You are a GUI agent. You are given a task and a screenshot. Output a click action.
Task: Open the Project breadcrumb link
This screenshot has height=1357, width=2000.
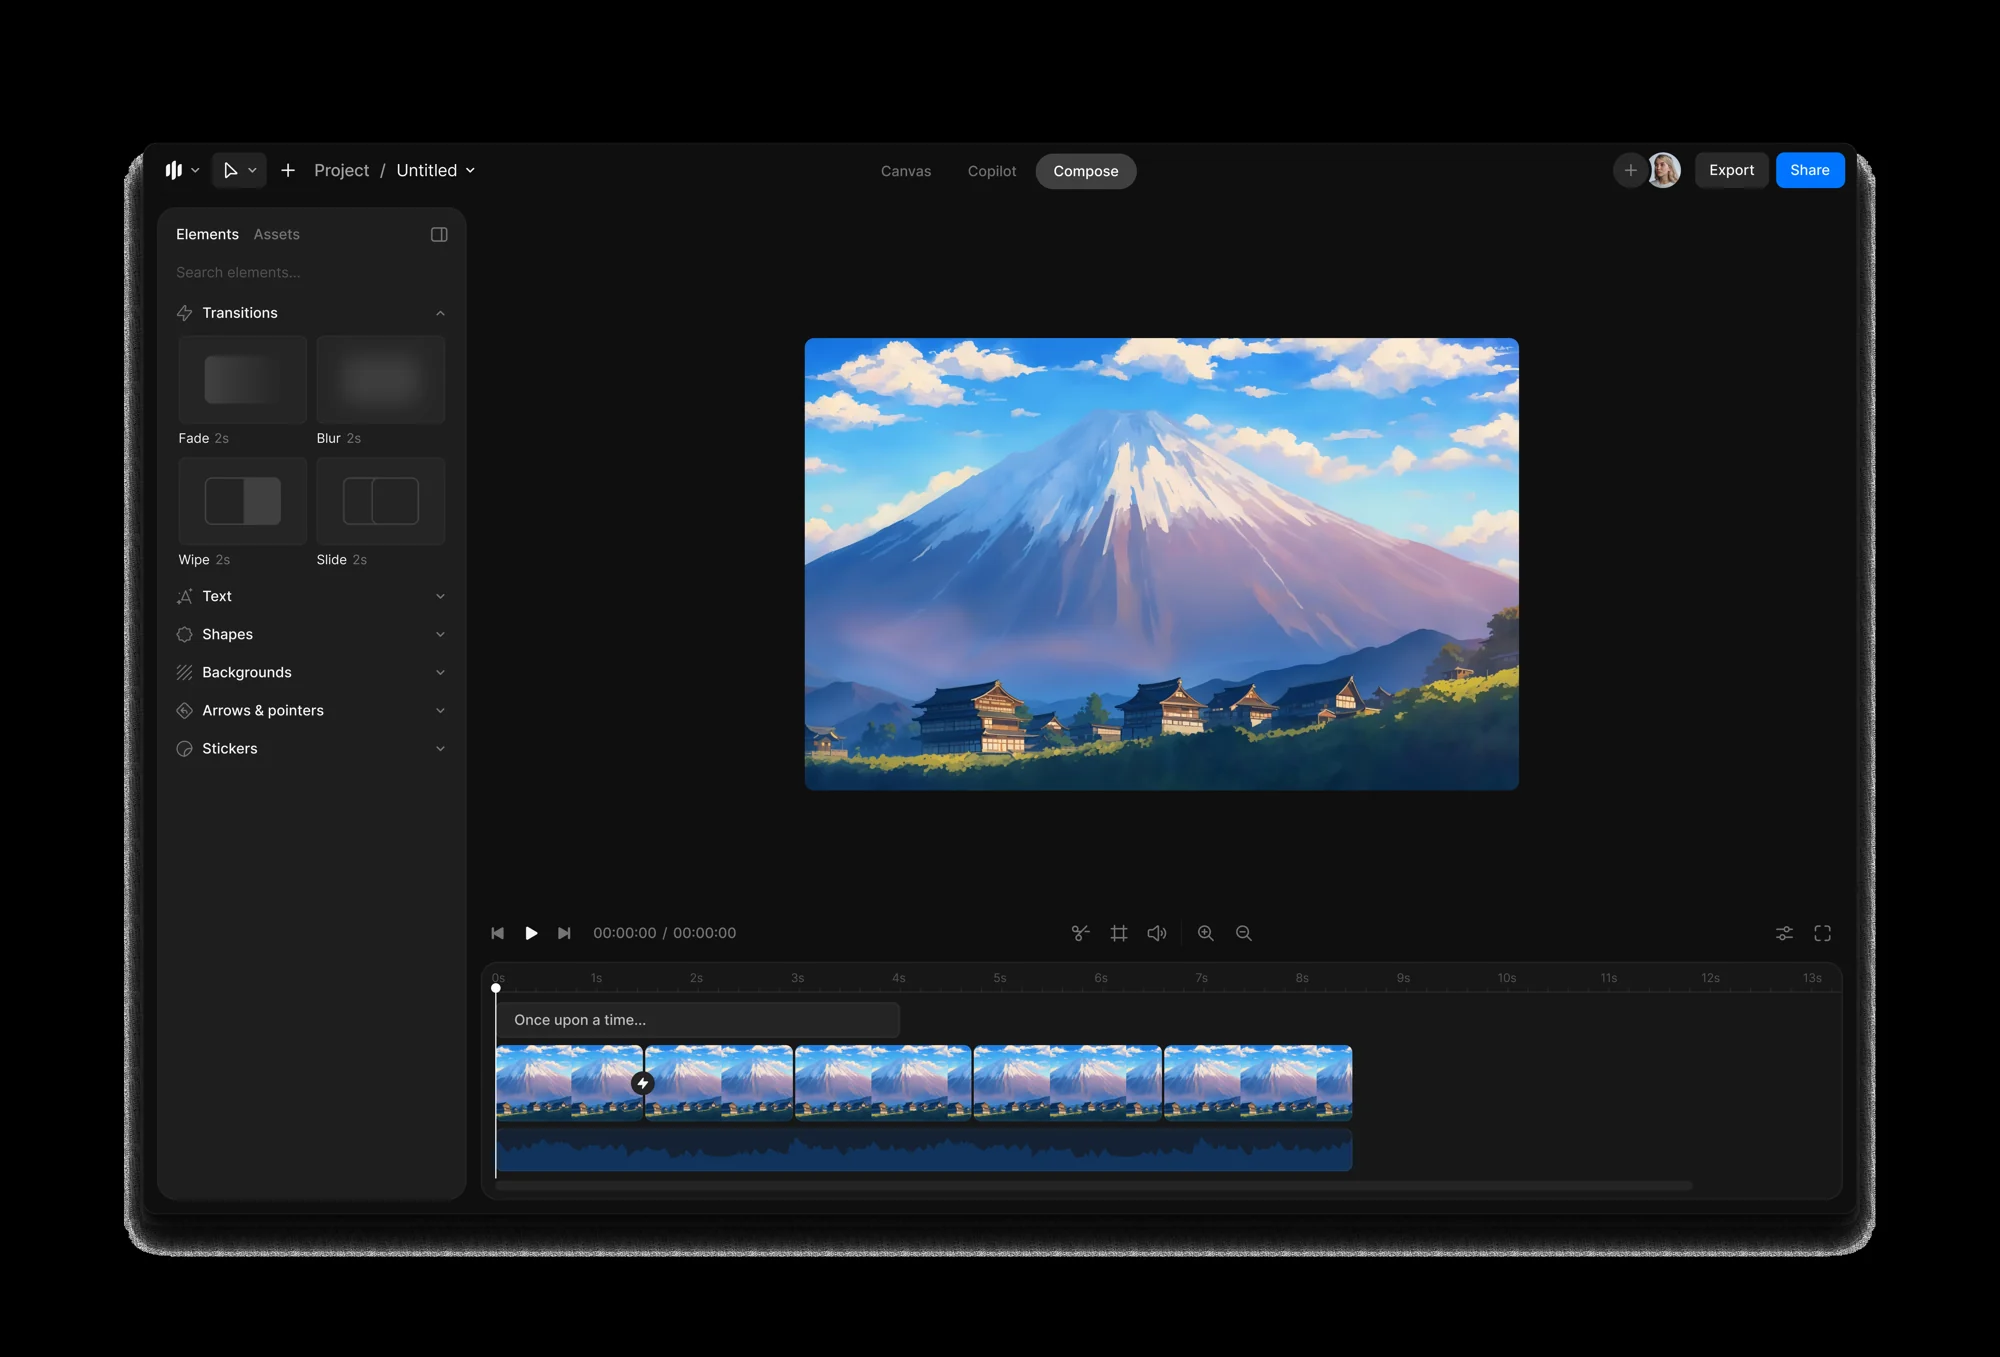pos(341,171)
